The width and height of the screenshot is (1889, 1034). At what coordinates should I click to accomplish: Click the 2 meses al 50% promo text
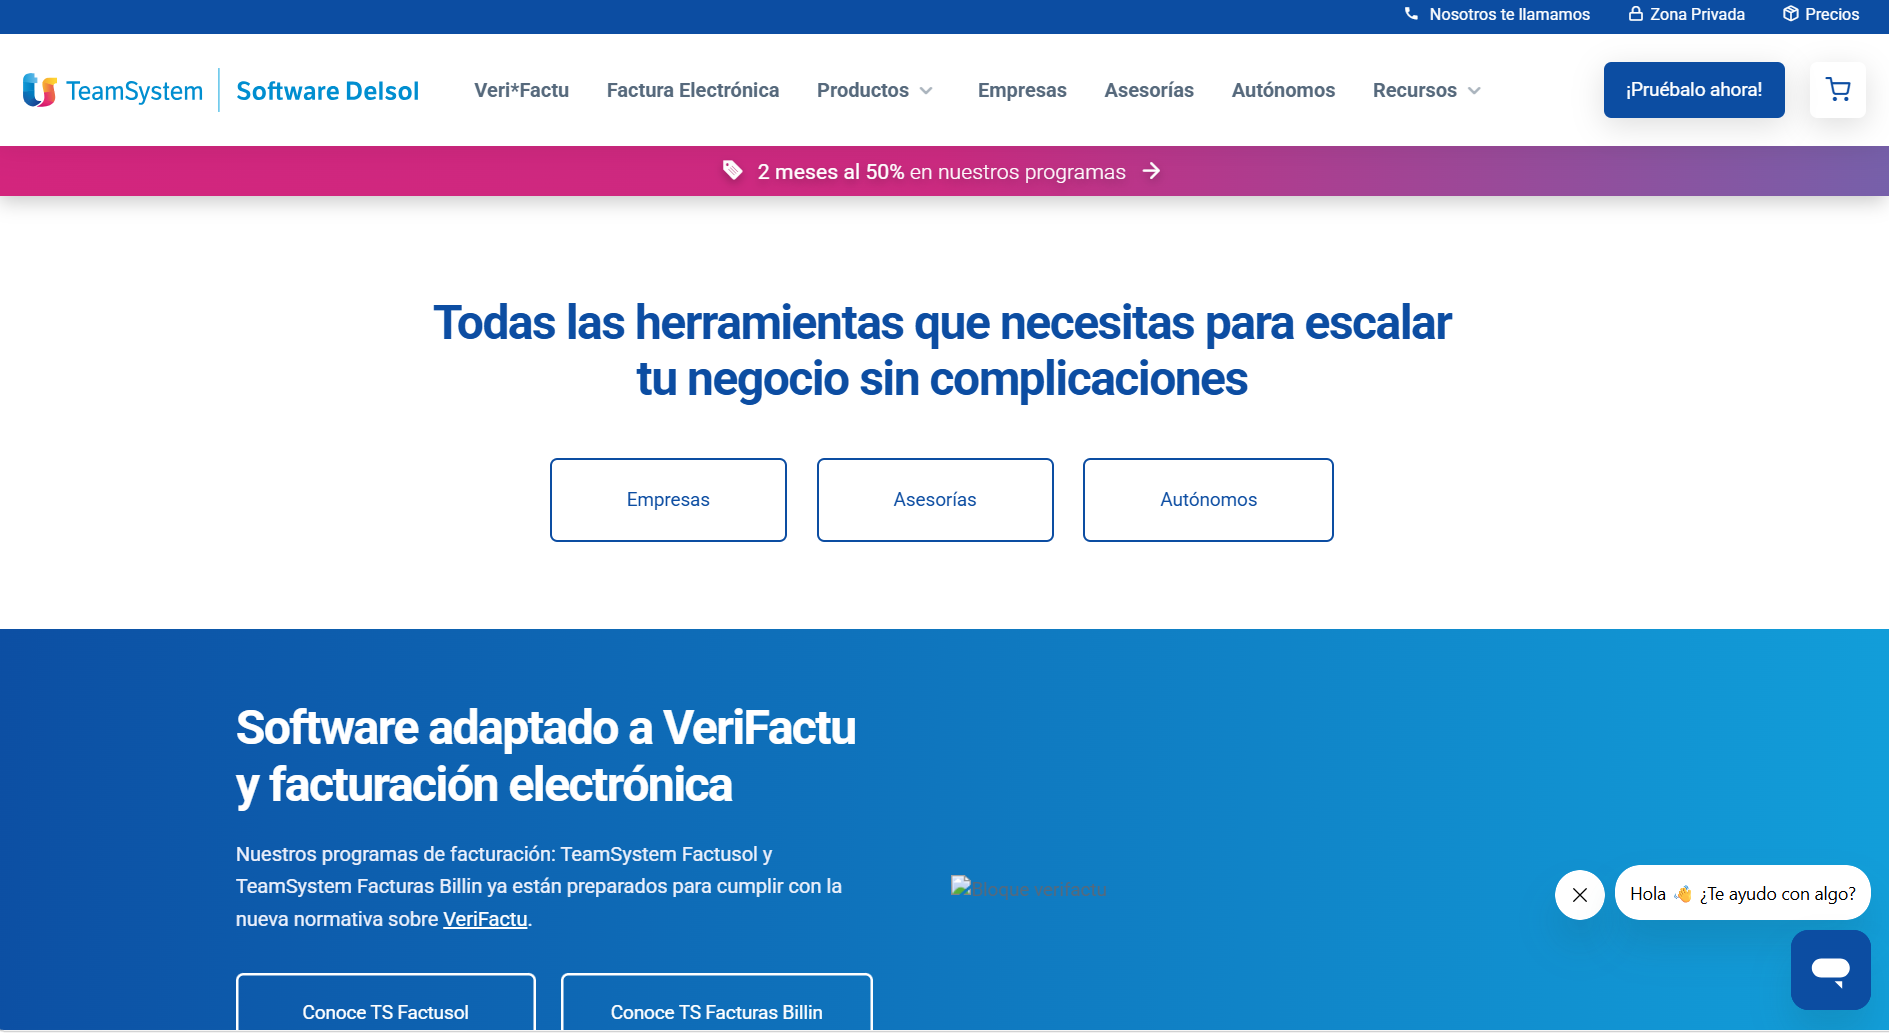pyautogui.click(x=831, y=172)
